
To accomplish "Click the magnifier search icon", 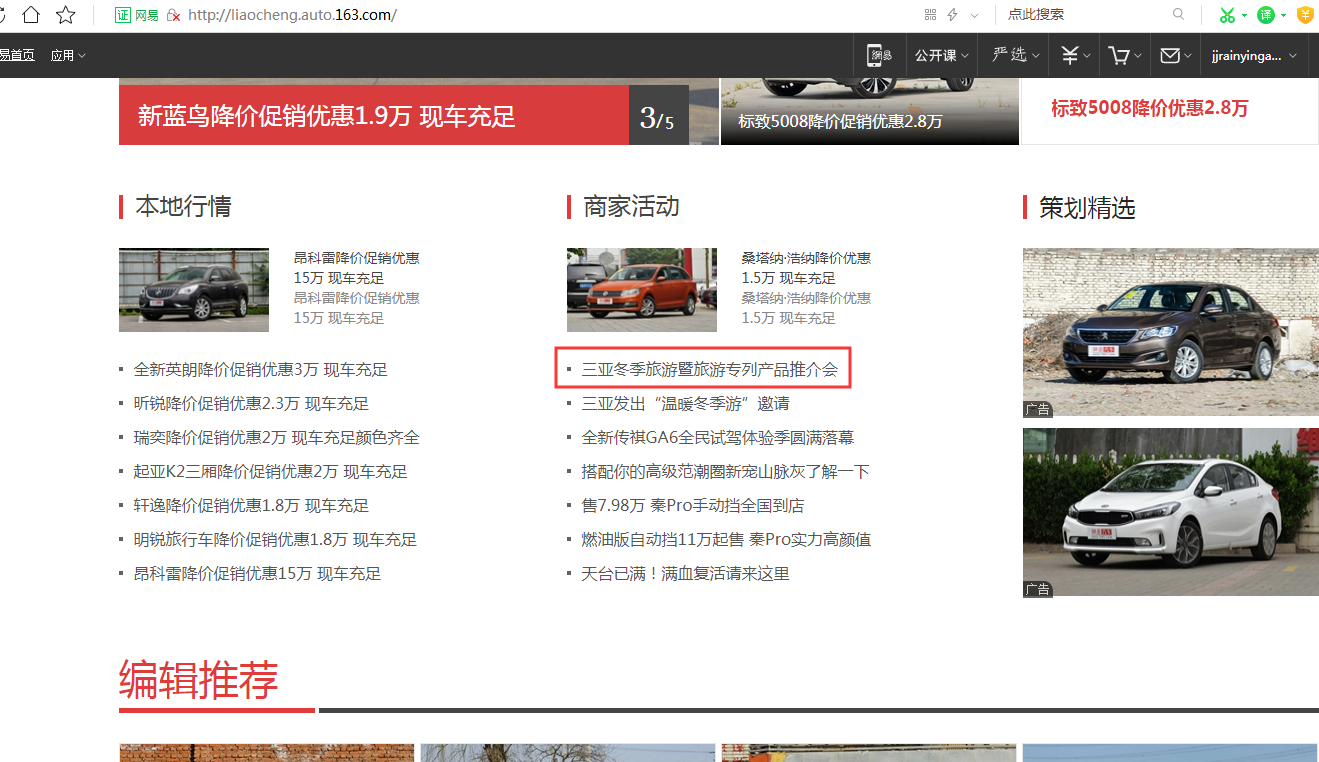I will (1179, 14).
